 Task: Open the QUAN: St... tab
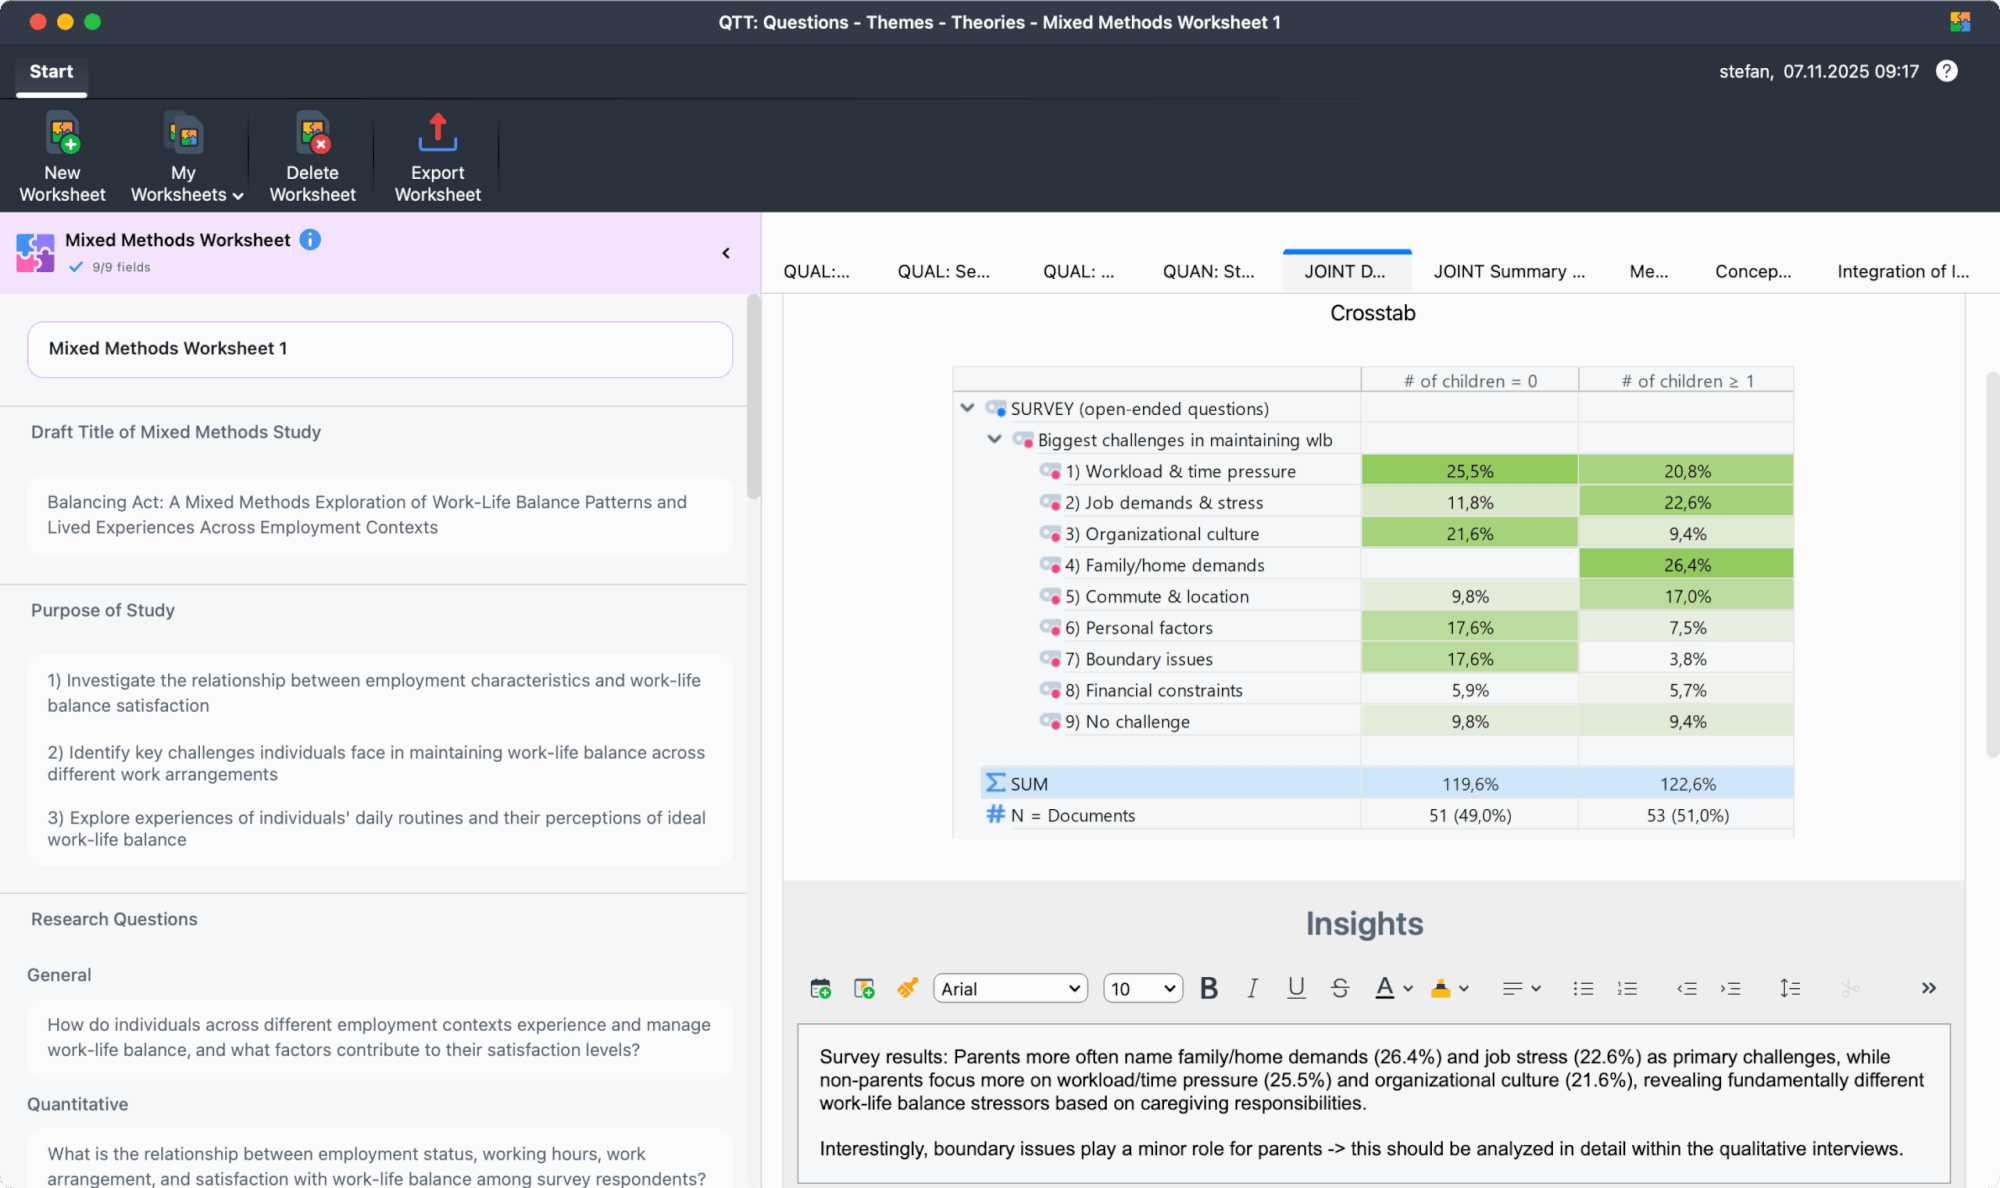pyautogui.click(x=1207, y=271)
